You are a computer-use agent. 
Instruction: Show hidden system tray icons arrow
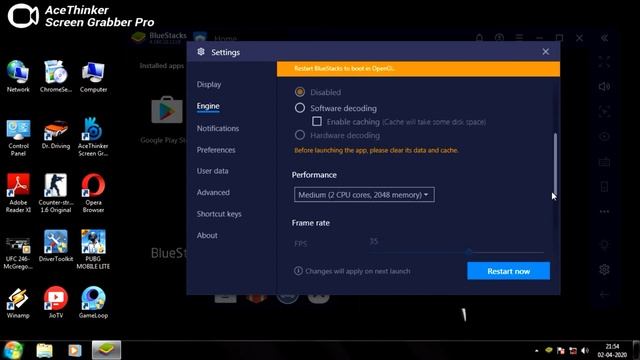pos(536,351)
